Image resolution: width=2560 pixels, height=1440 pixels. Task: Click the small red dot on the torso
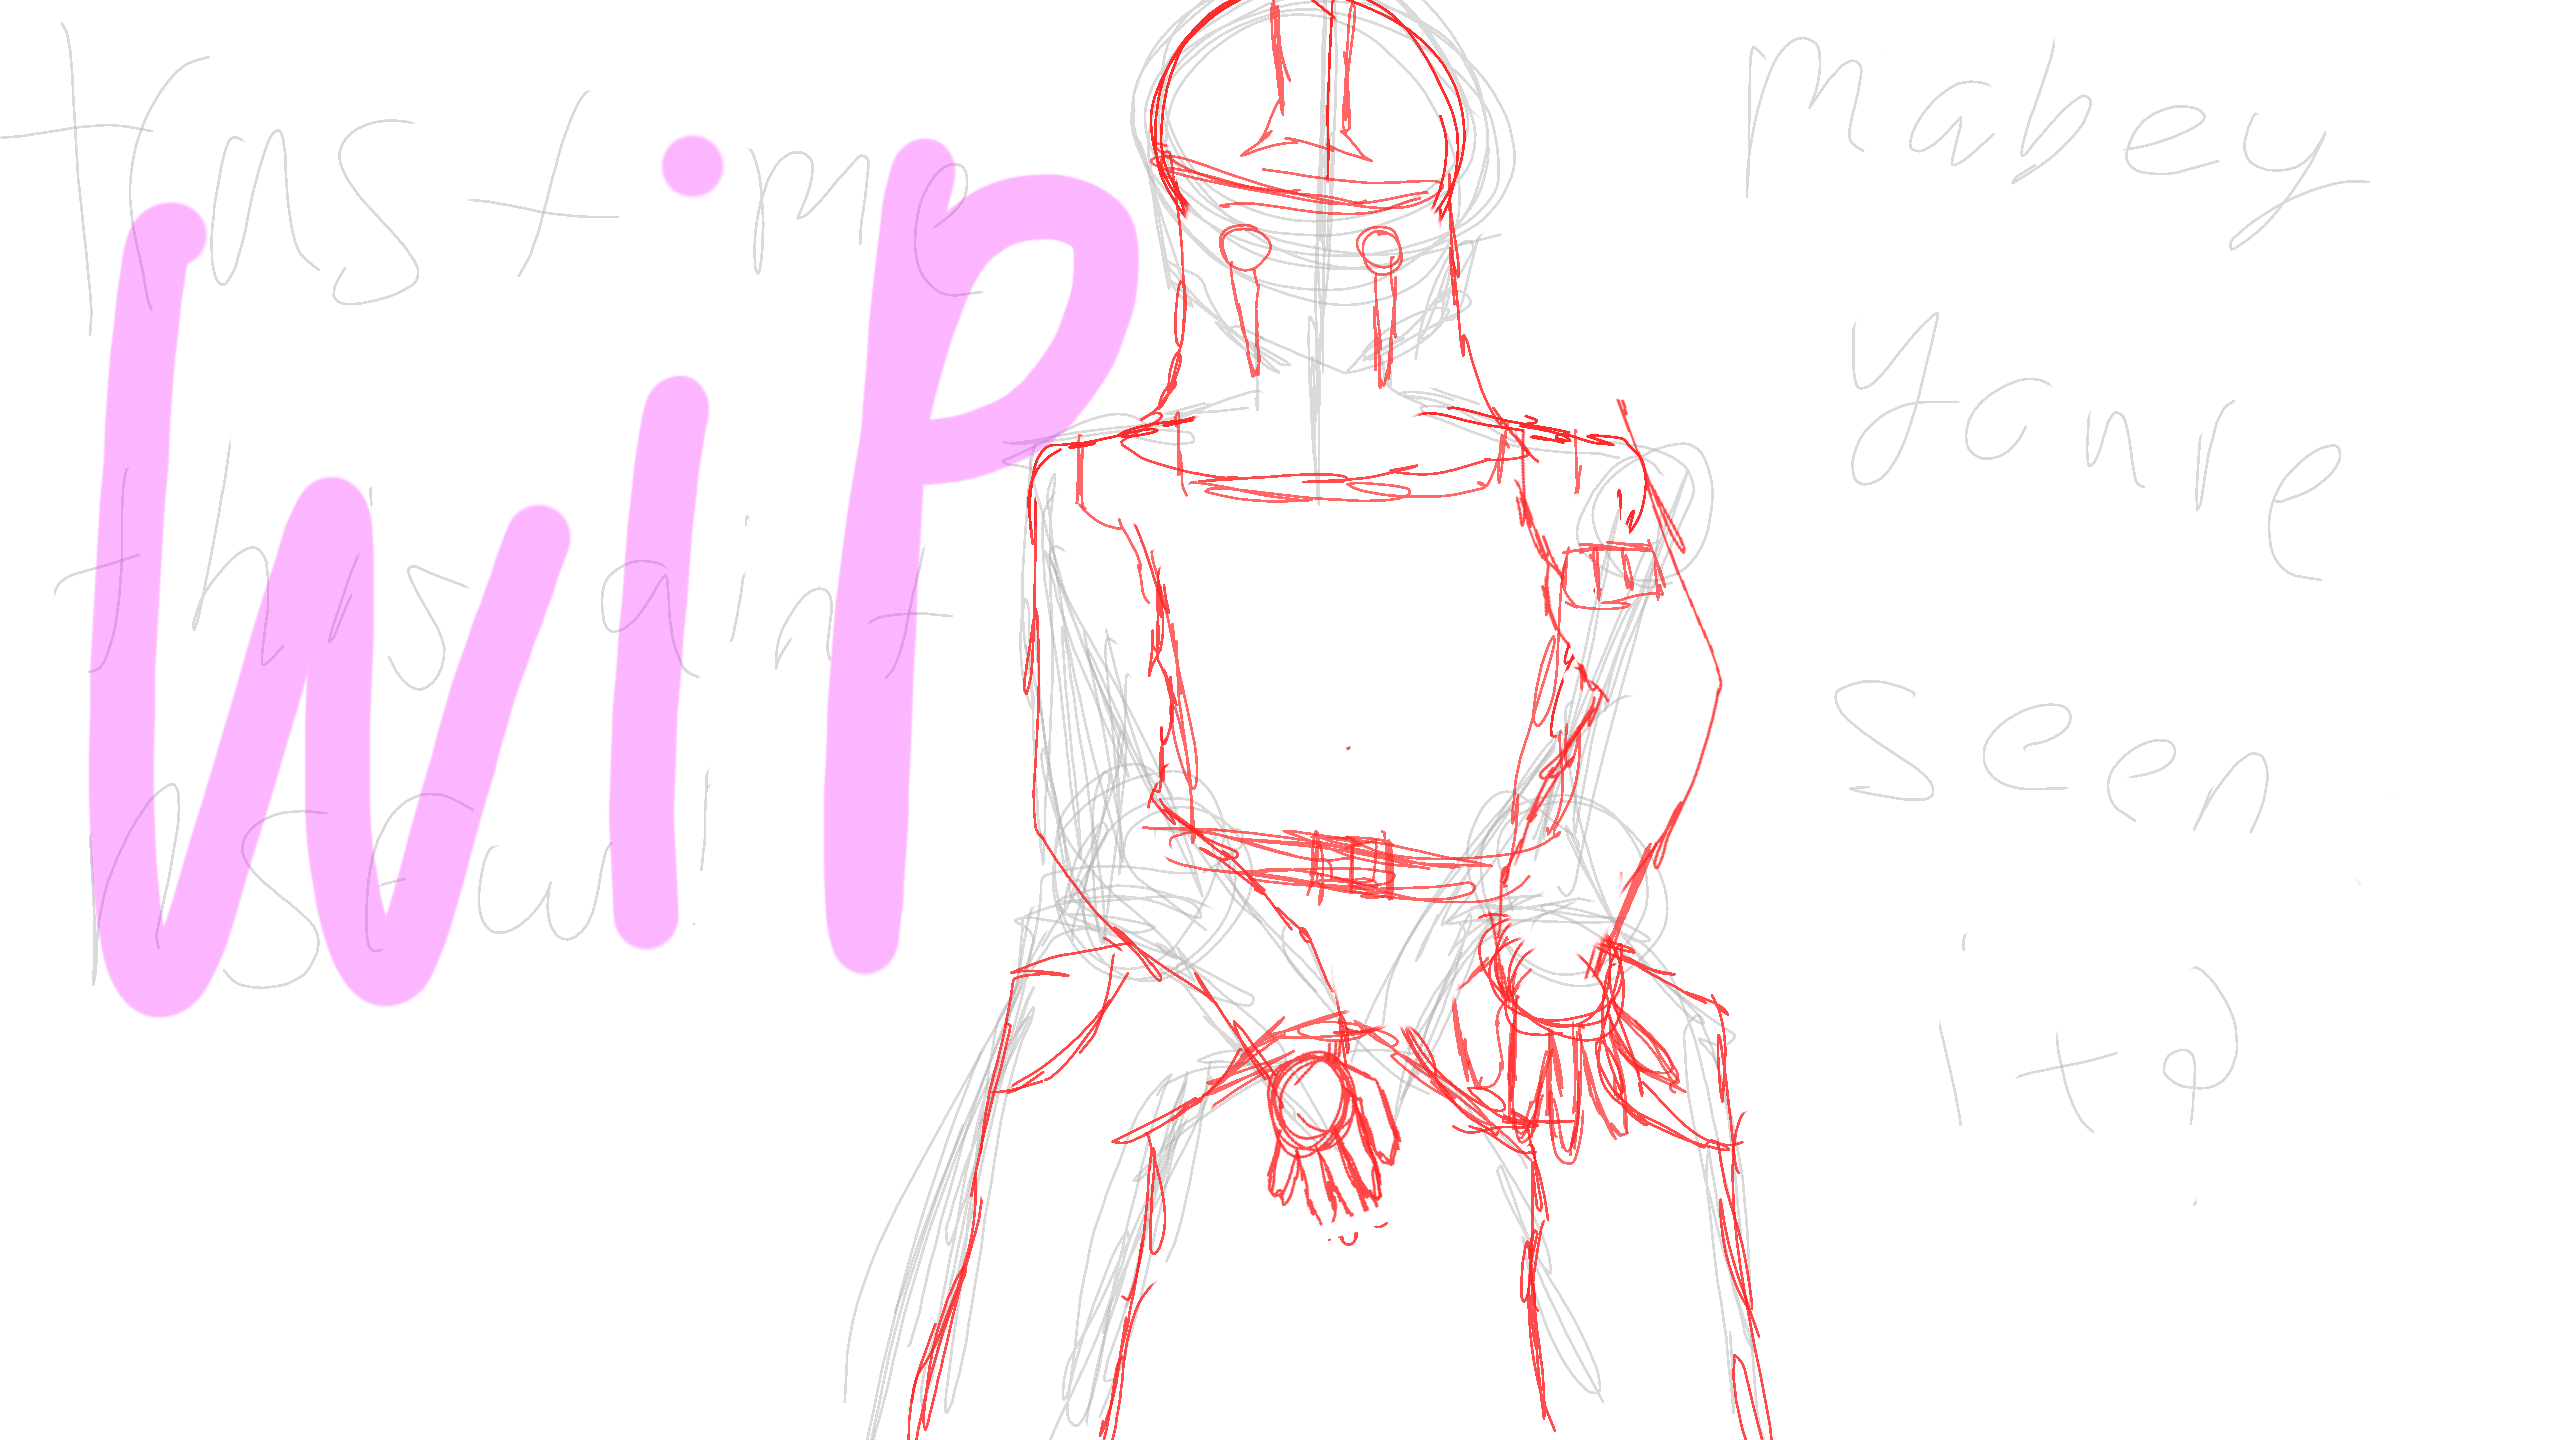[x=1348, y=747]
